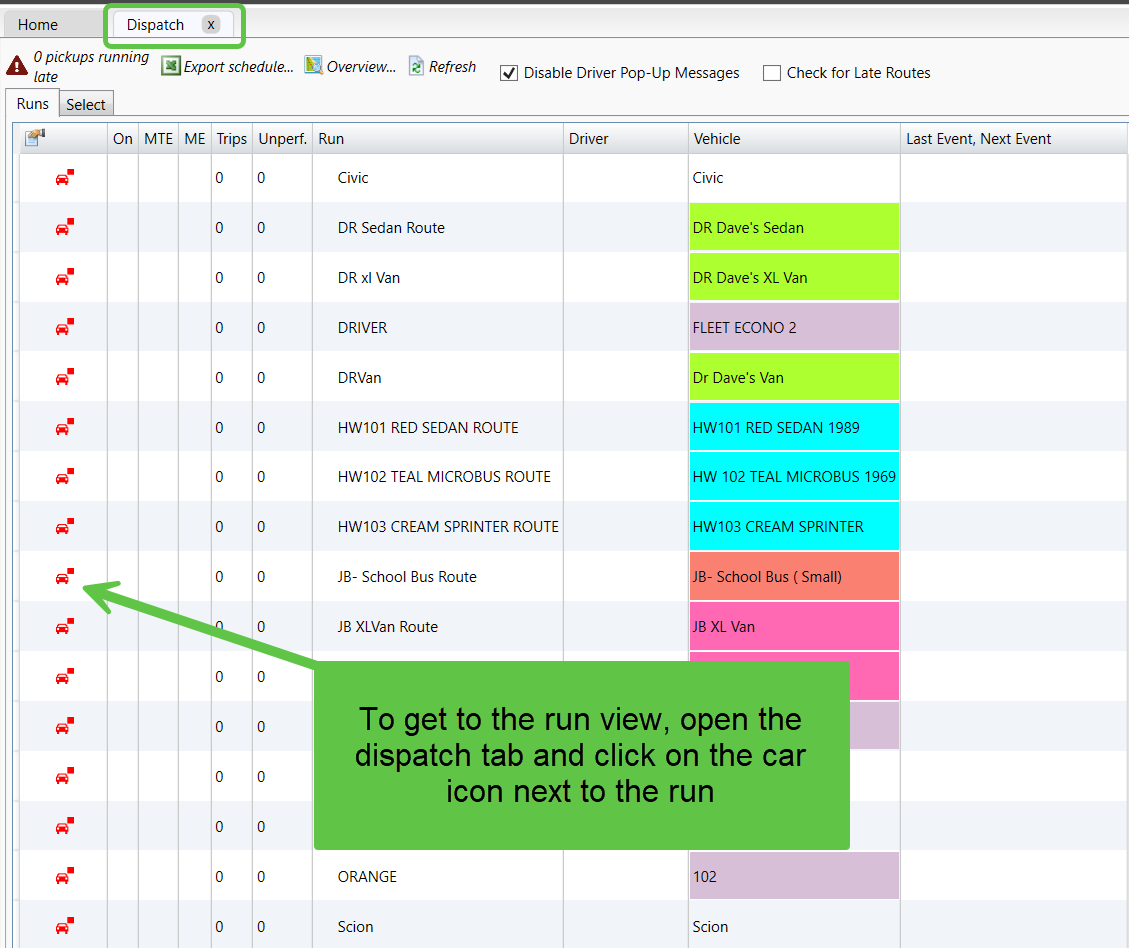
Task: Export schedule to Excel
Action: click(228, 67)
